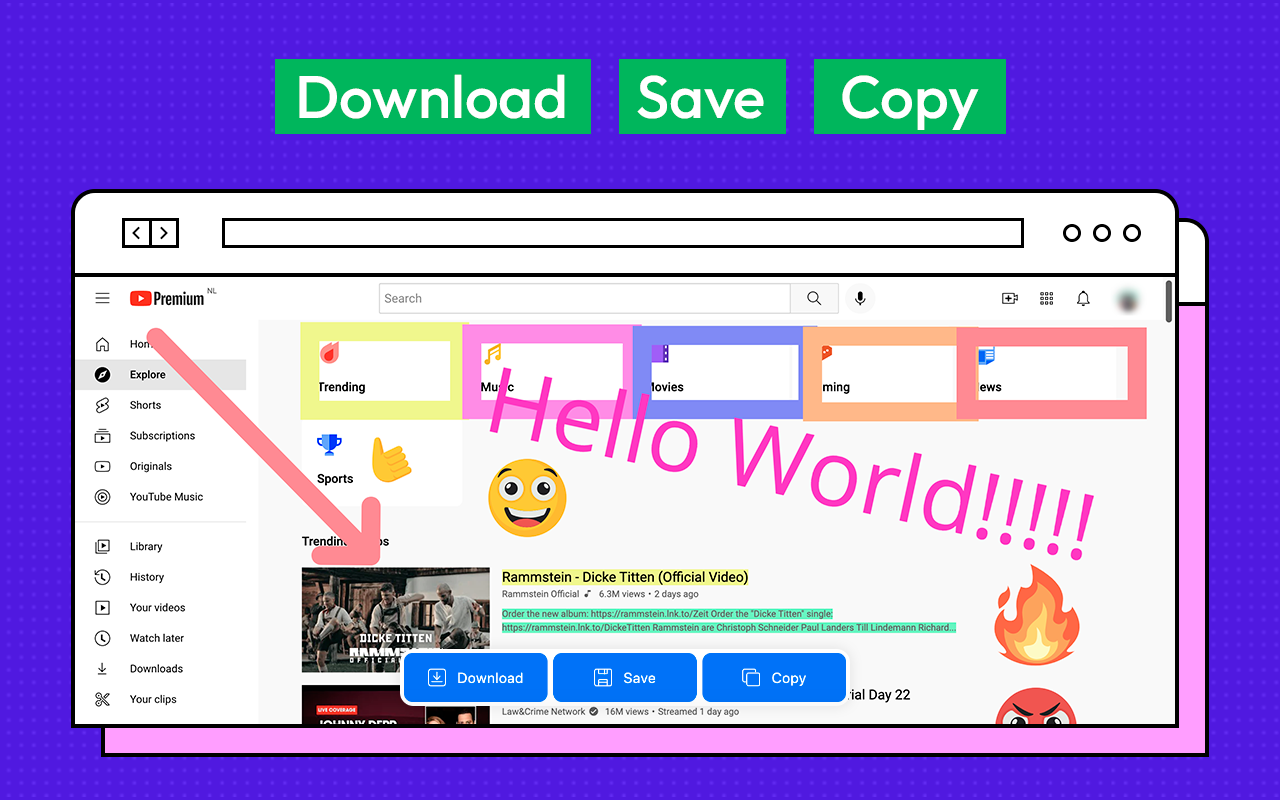
Task: Open Your videos in the sidebar
Action: [x=160, y=608]
